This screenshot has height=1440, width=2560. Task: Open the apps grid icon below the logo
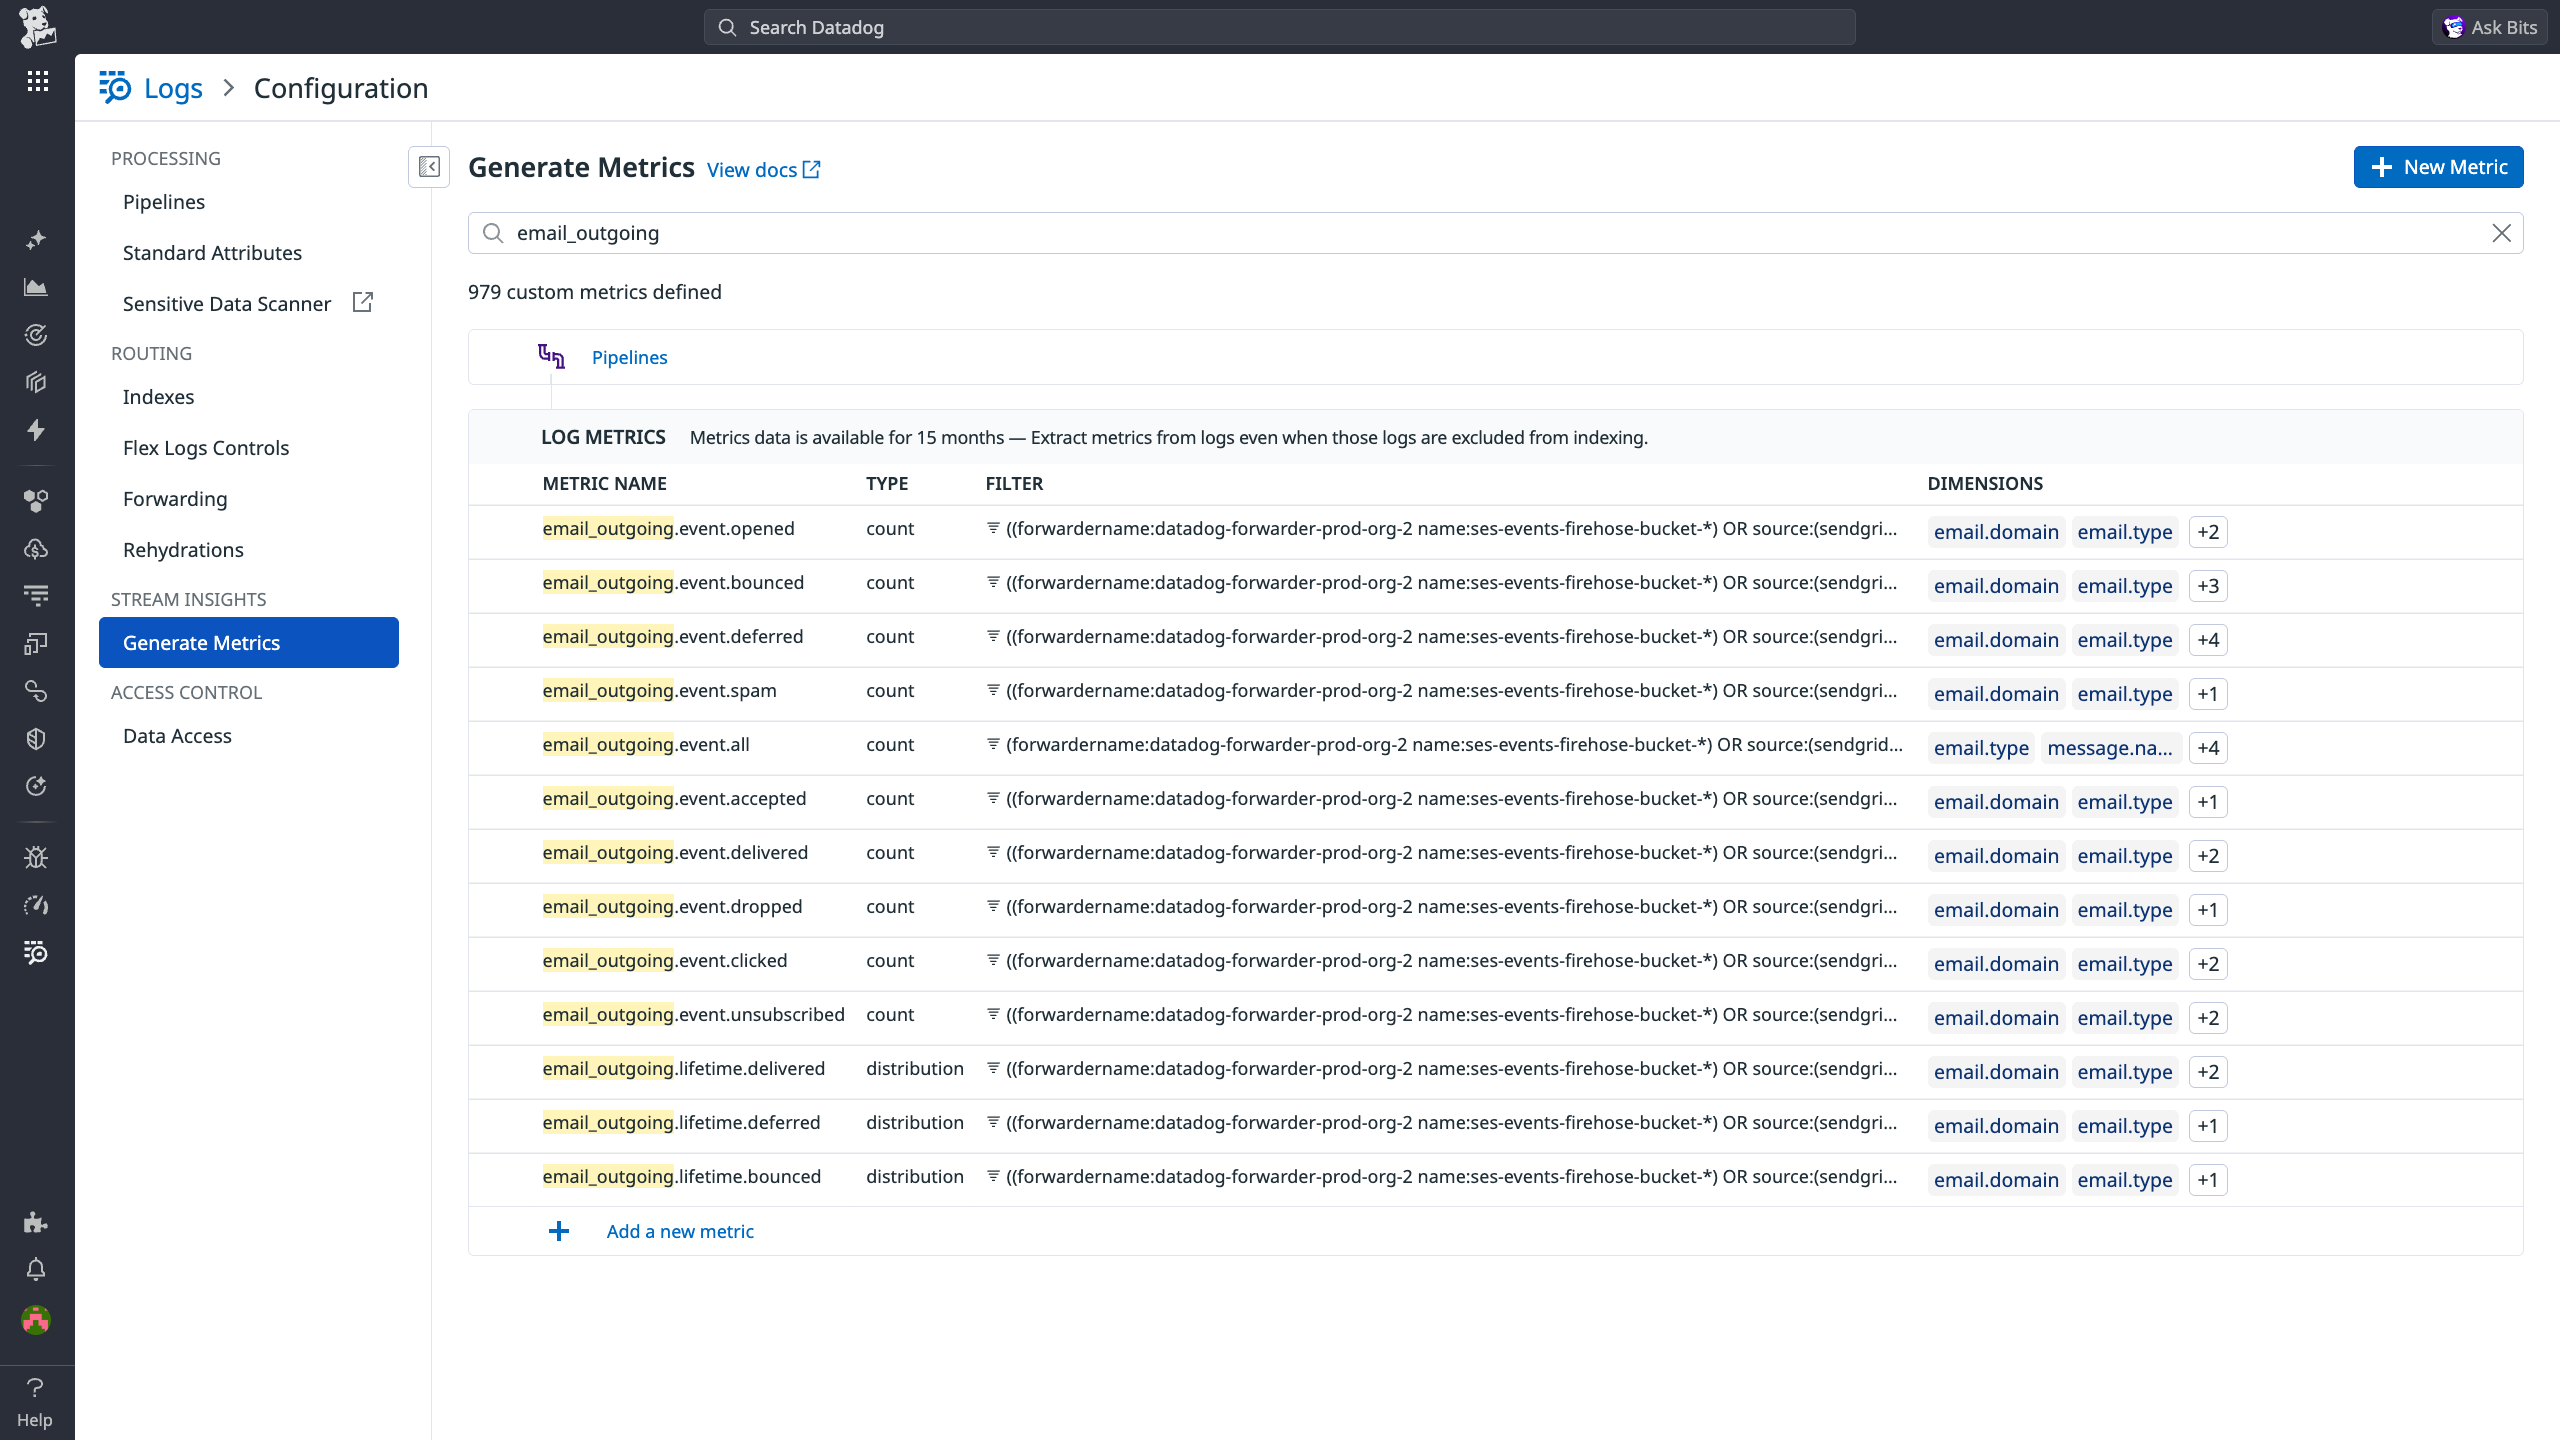click(37, 81)
